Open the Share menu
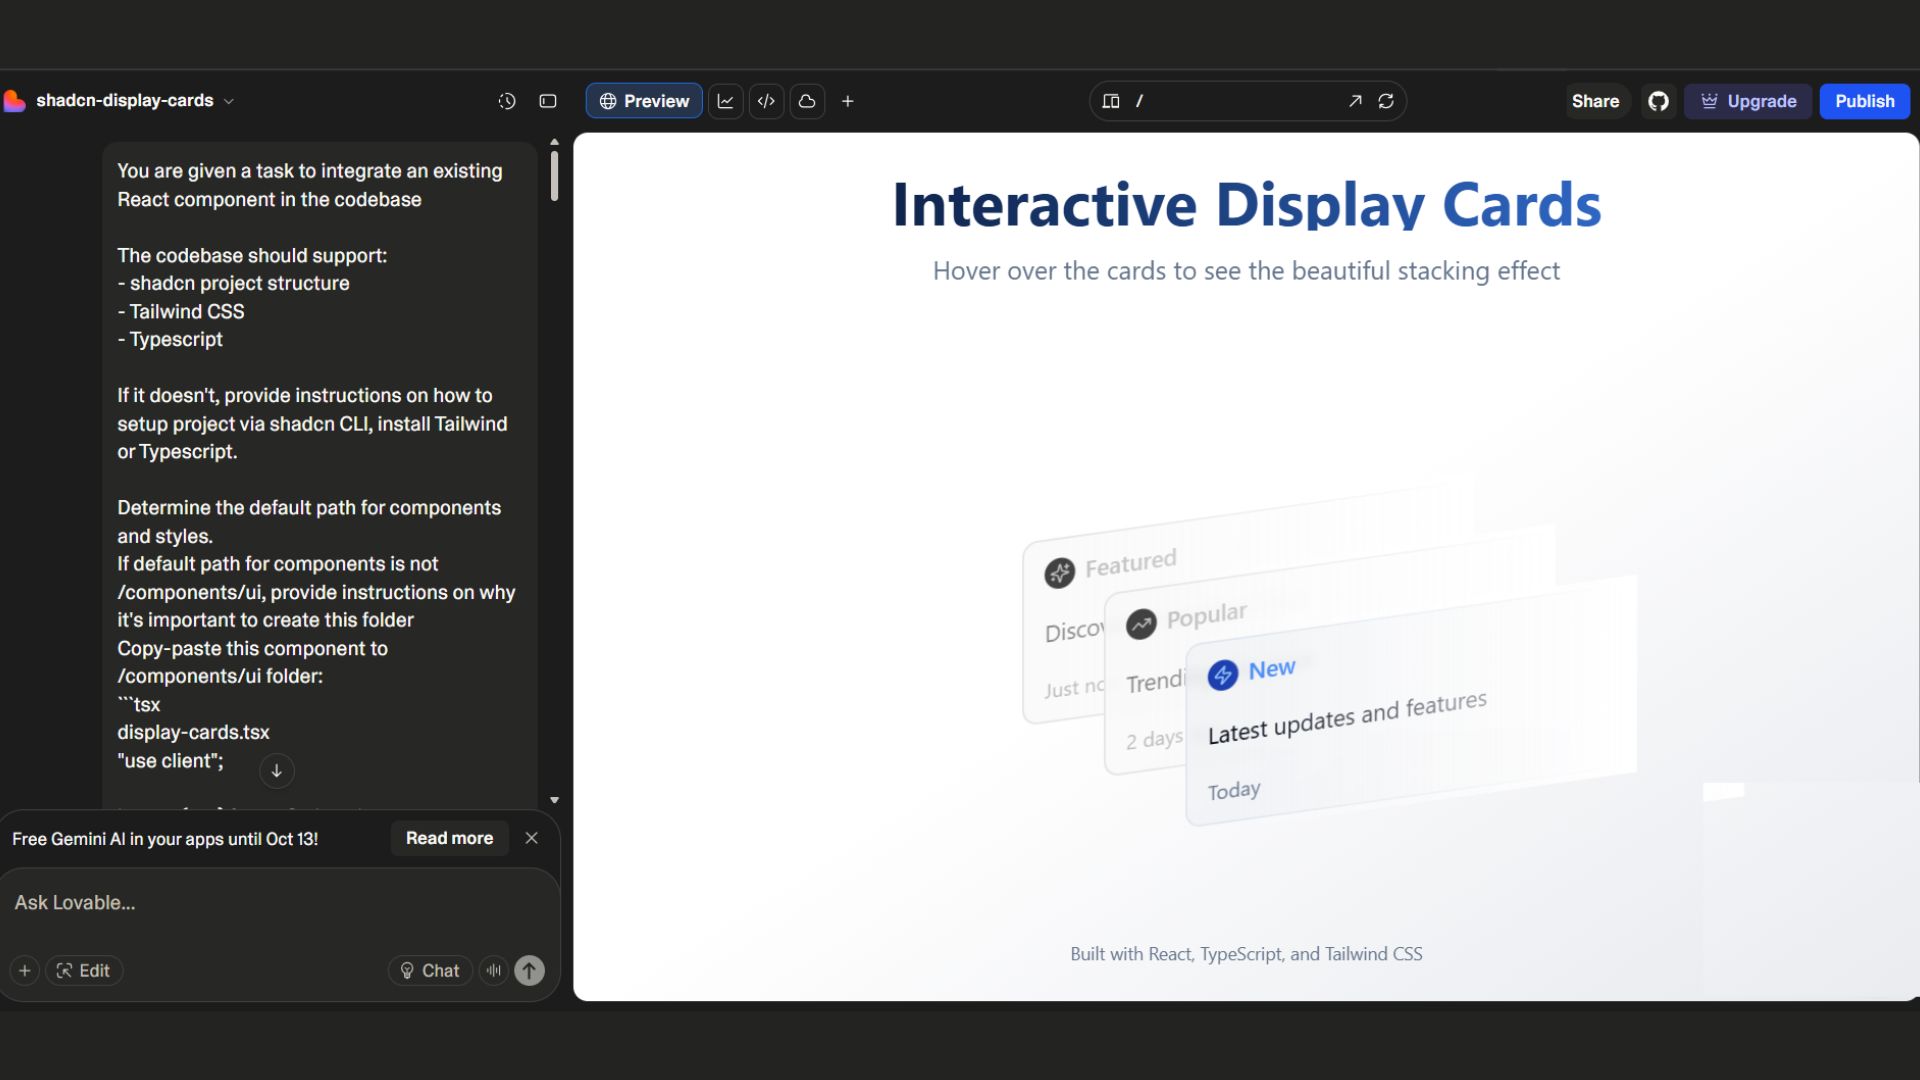Screen dimensions: 1920x1080 [1595, 101]
